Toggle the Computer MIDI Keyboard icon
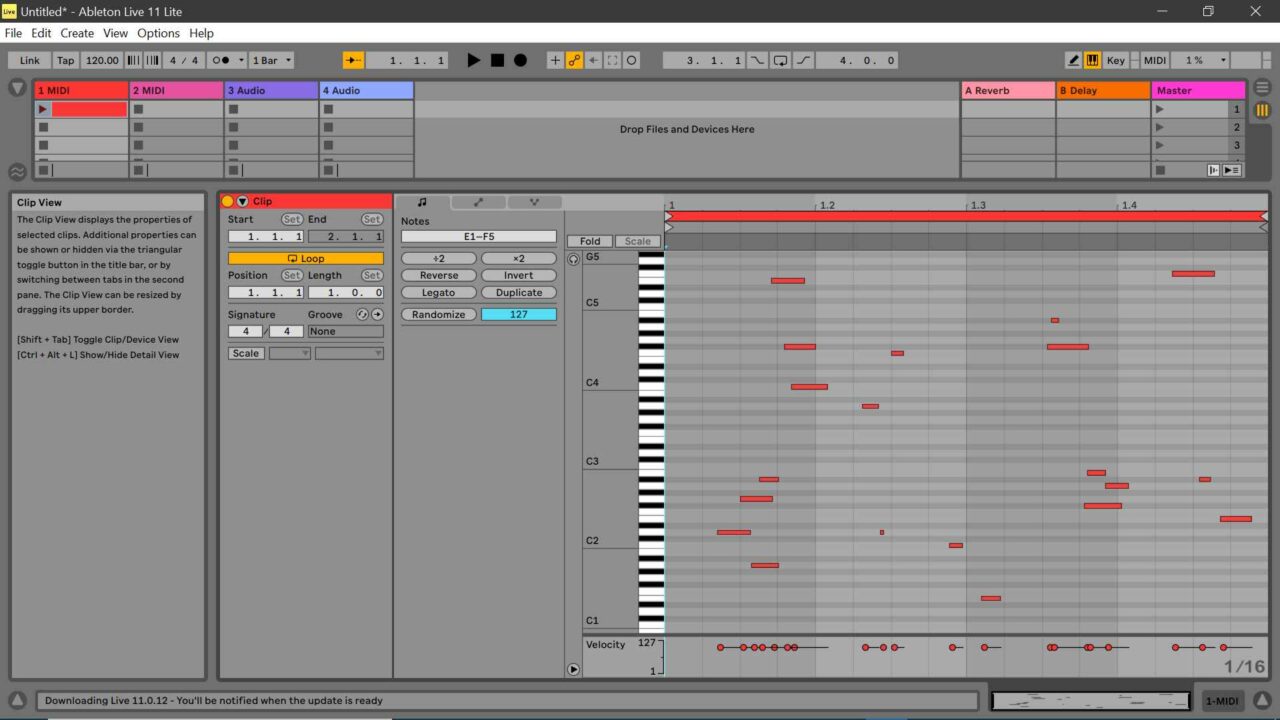This screenshot has width=1280, height=720. point(1091,59)
